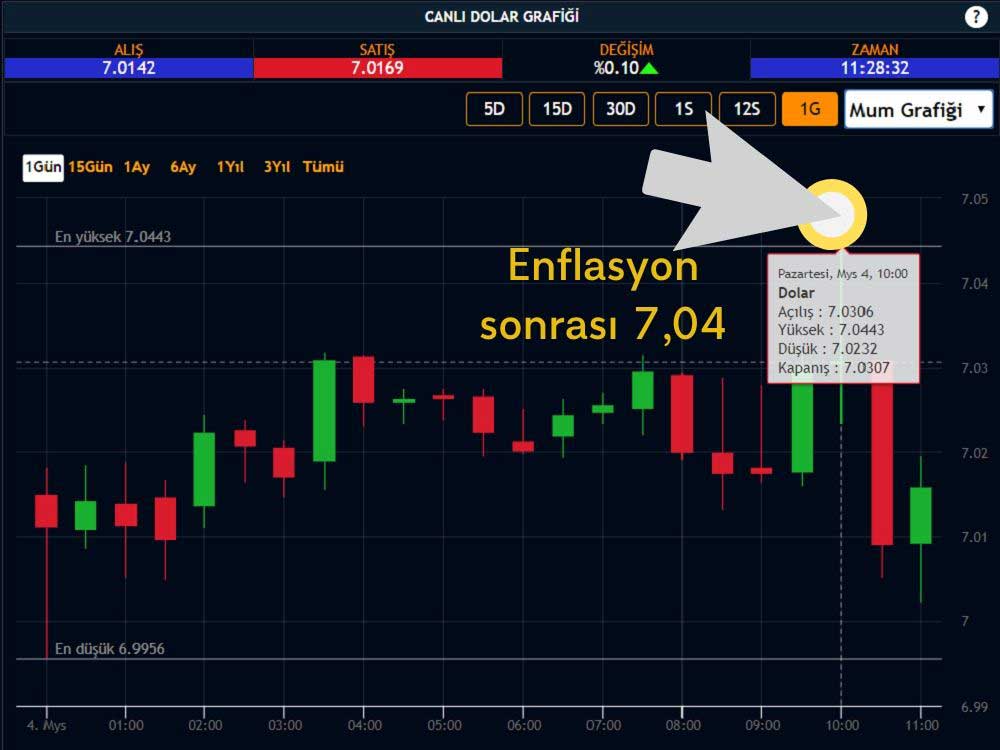Select the 30D interval button

621,109
